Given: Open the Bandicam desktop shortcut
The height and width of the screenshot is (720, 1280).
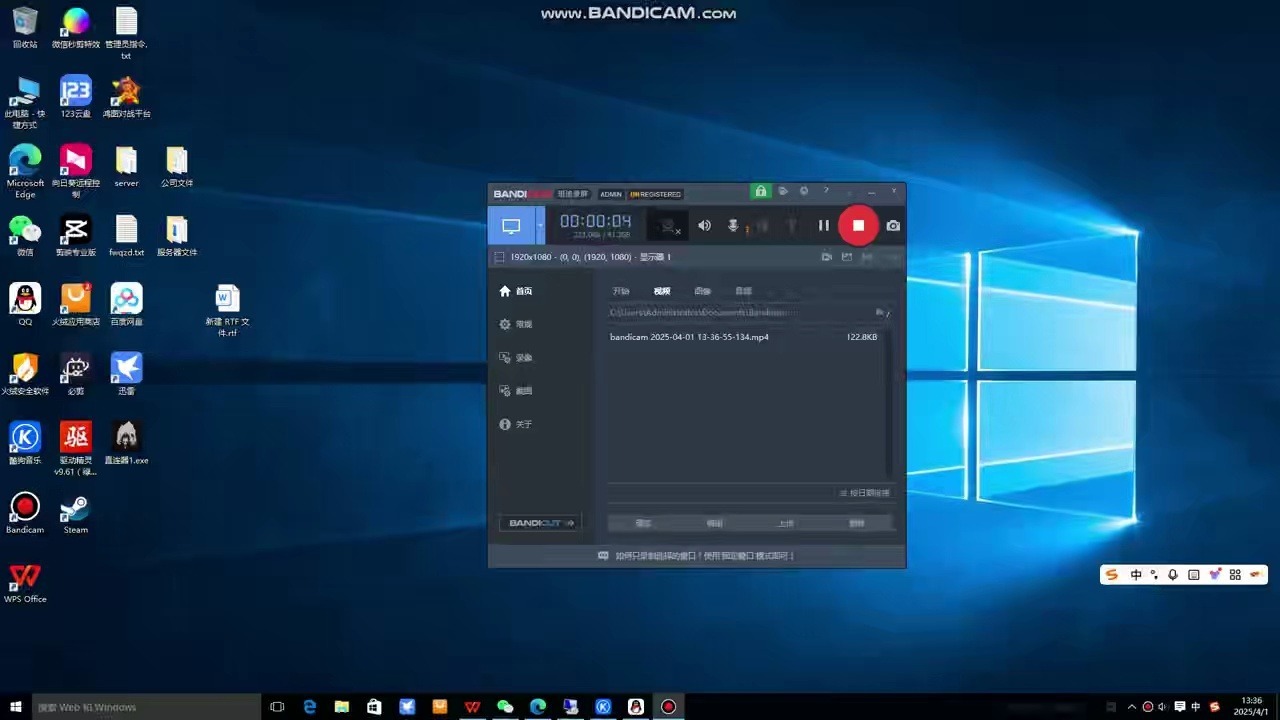Looking at the screenshot, I should click(x=25, y=512).
